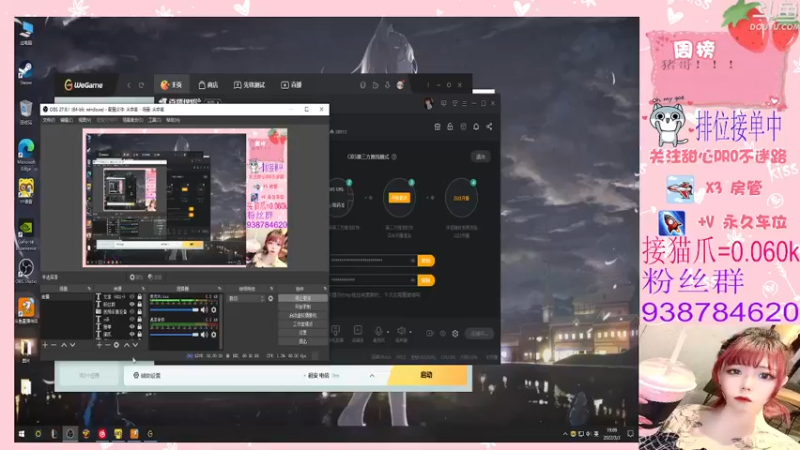Open the Steam desktop shortcut
Screen dimensions: 800x450
(x=26, y=72)
